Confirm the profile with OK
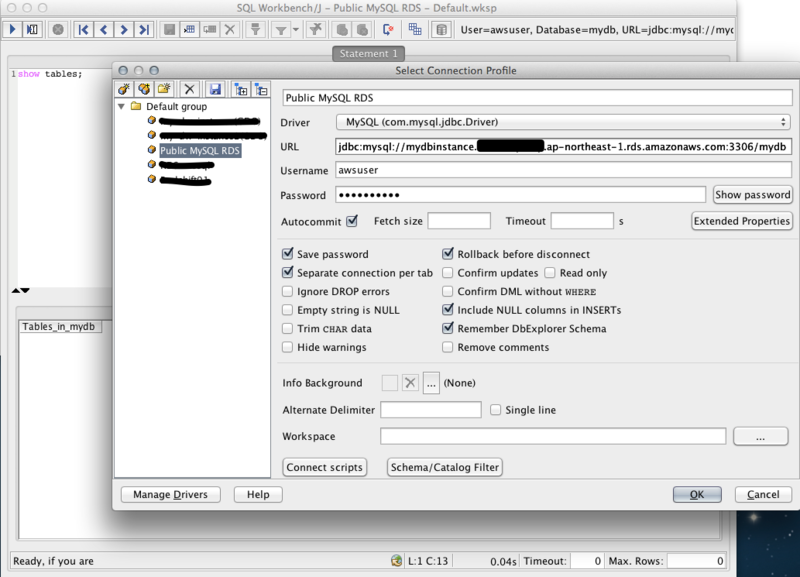The image size is (800, 577). [x=697, y=494]
